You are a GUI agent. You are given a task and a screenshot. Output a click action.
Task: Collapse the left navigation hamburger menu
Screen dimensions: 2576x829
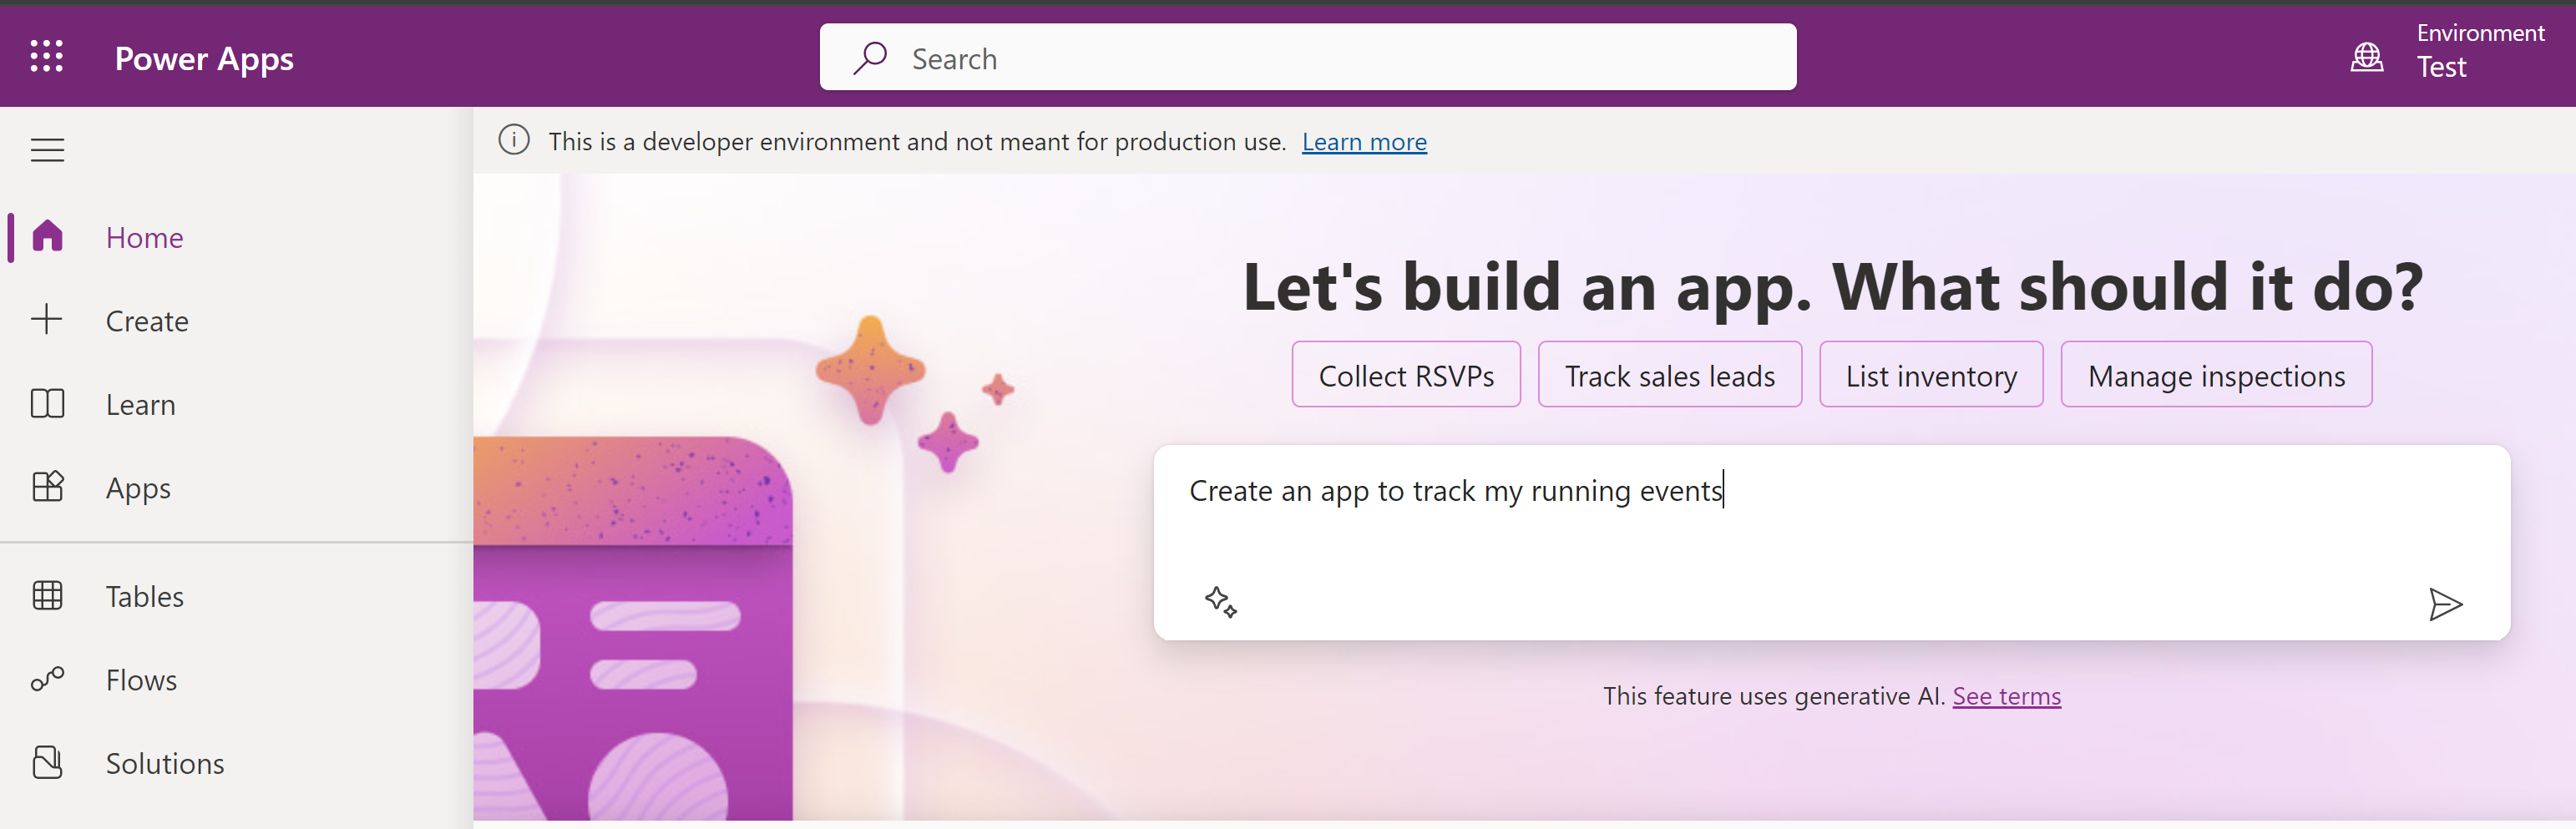47,150
